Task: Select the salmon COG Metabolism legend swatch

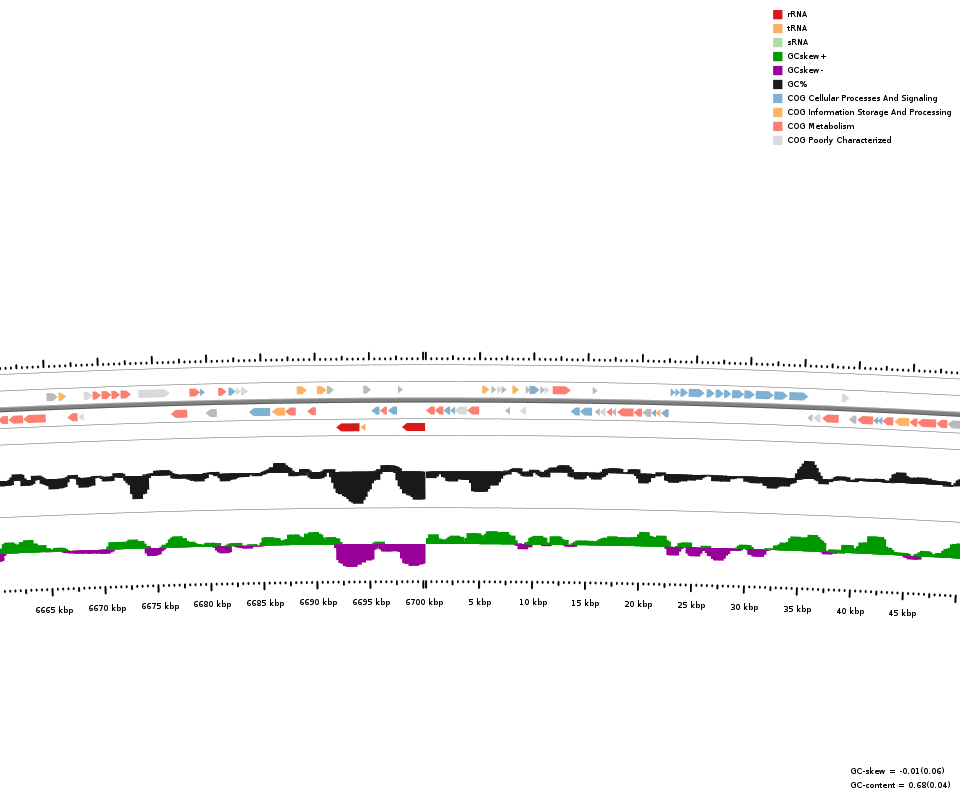Action: tap(777, 126)
